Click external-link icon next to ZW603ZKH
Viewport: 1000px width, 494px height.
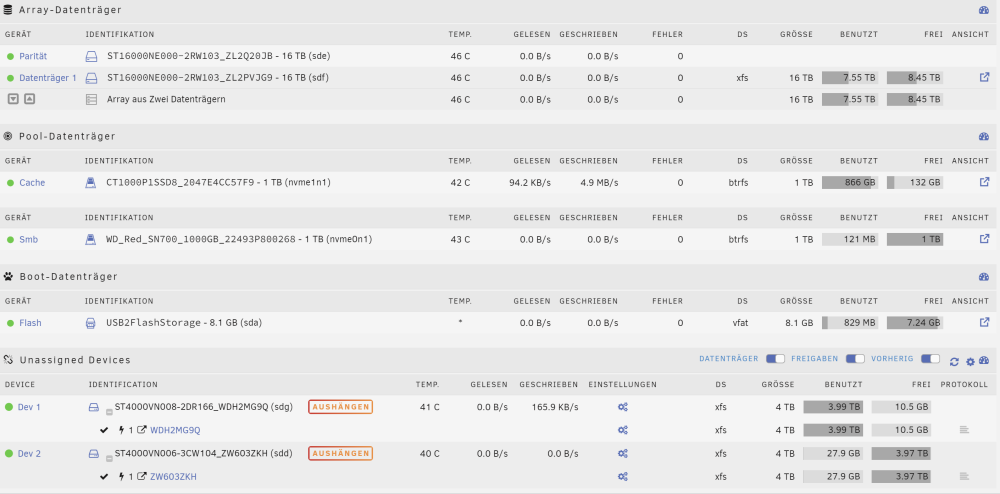(x=142, y=476)
